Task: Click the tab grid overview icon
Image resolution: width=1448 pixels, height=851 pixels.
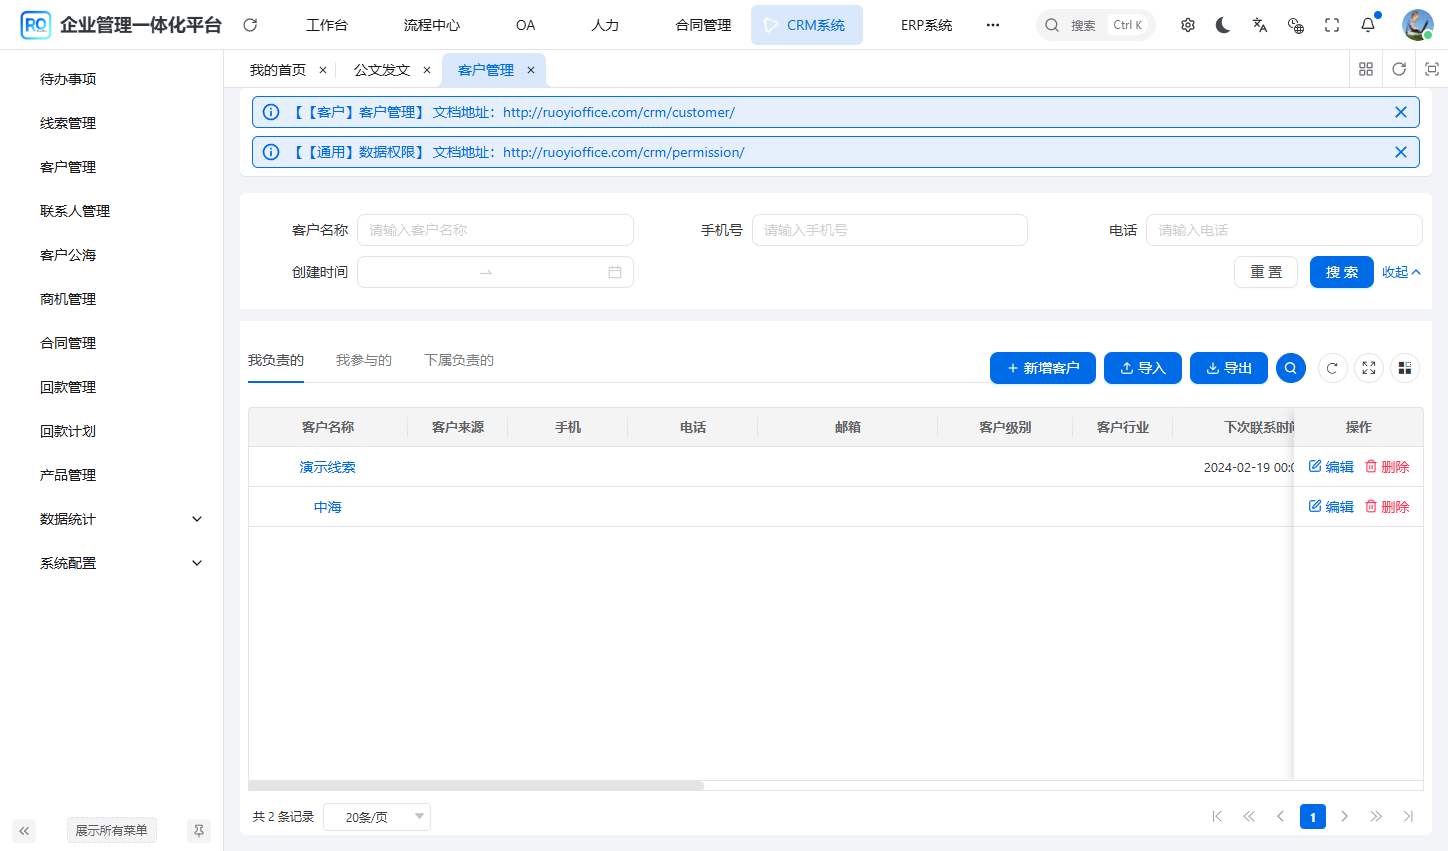Action: tap(1366, 69)
